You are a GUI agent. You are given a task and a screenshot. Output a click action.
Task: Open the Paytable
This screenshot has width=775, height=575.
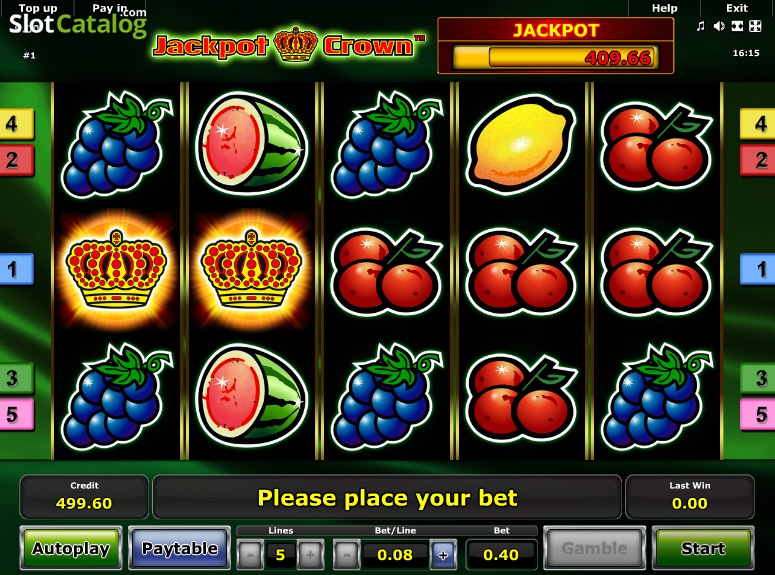click(x=179, y=548)
